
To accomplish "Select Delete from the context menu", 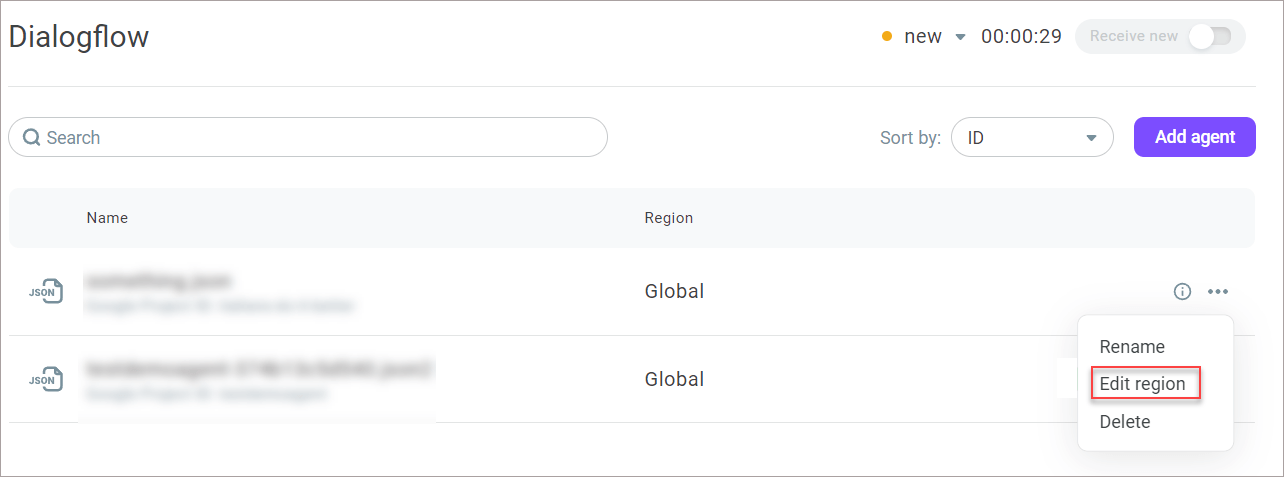I will (1125, 422).
